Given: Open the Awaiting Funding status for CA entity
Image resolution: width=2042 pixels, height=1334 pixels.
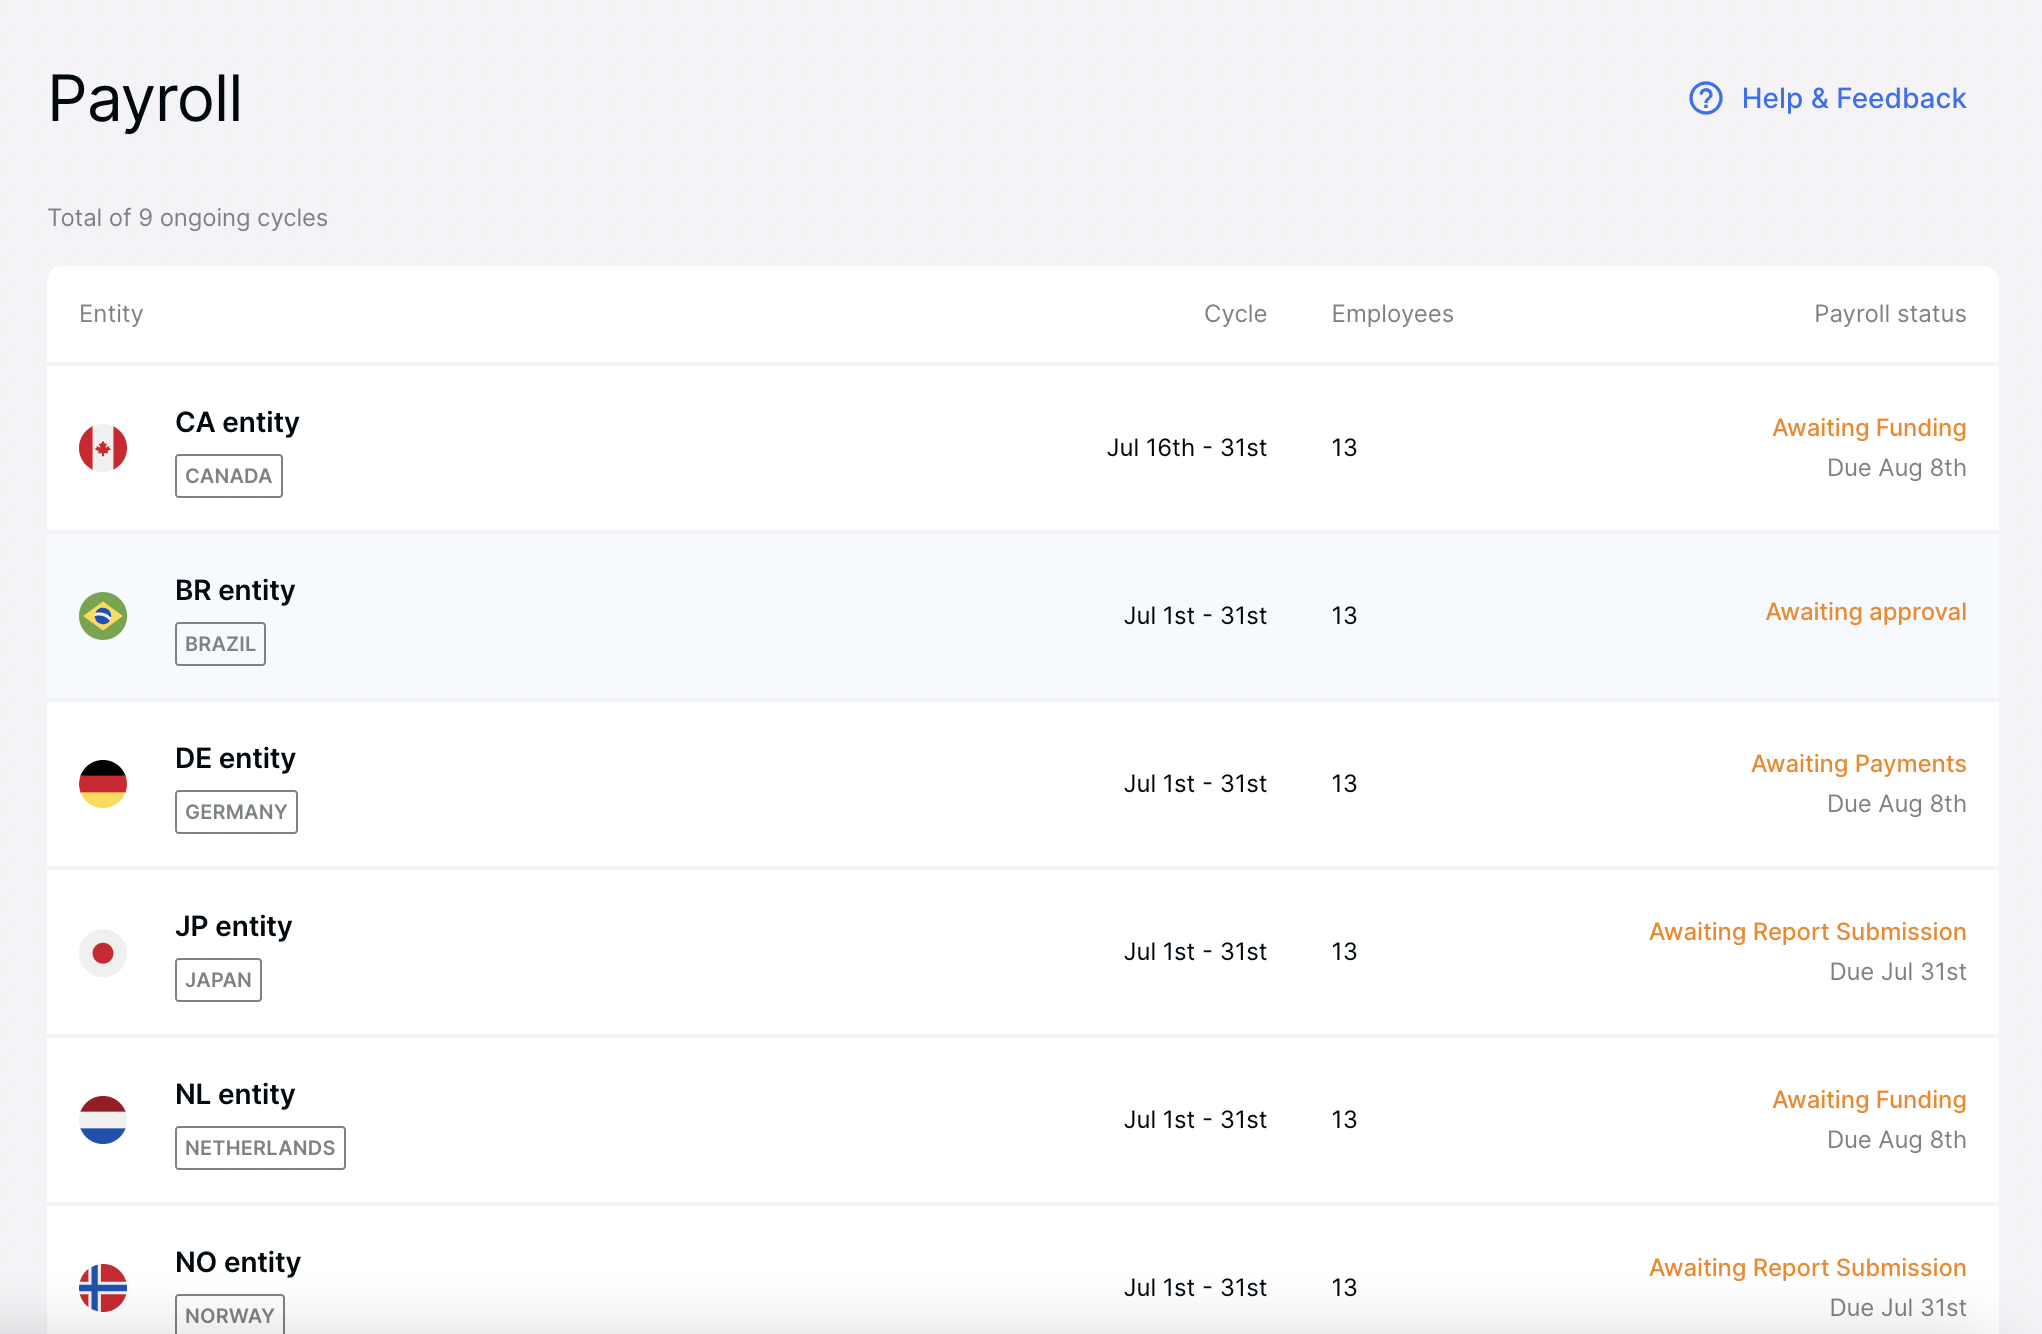Looking at the screenshot, I should [x=1869, y=427].
